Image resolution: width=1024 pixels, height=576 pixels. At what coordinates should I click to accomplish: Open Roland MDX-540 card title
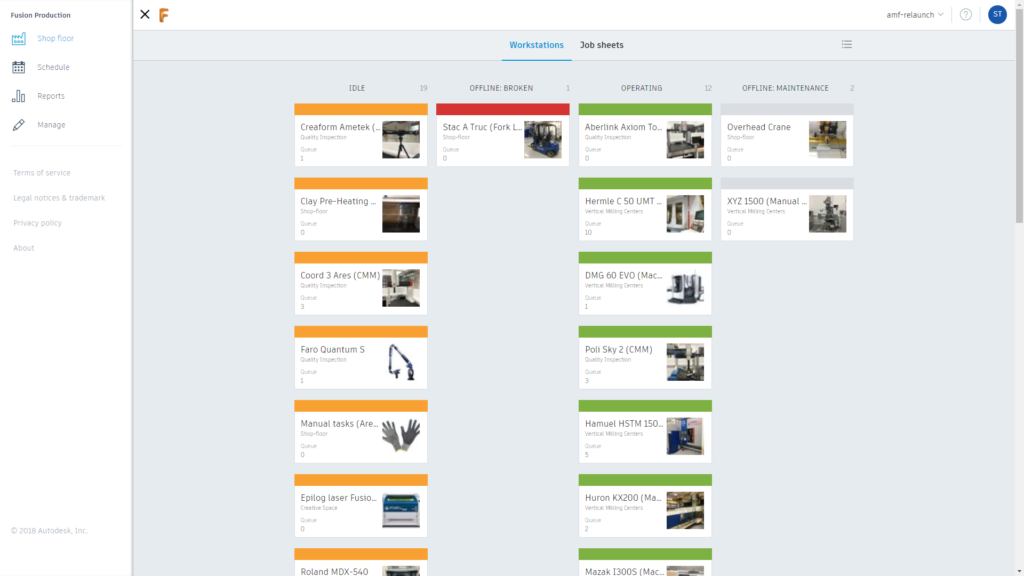(x=334, y=571)
